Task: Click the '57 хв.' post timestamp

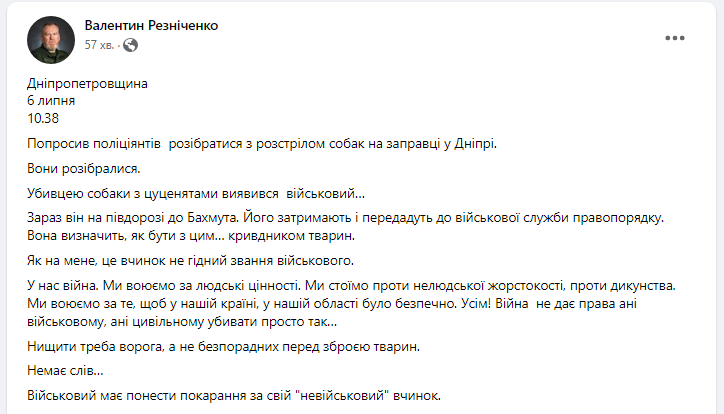Action: coord(99,45)
